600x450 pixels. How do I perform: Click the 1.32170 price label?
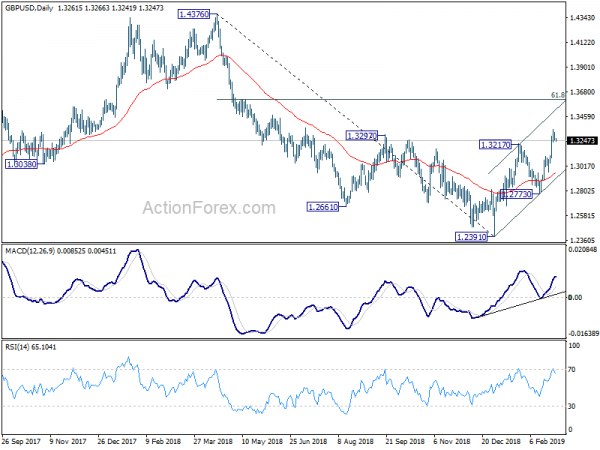coord(495,145)
